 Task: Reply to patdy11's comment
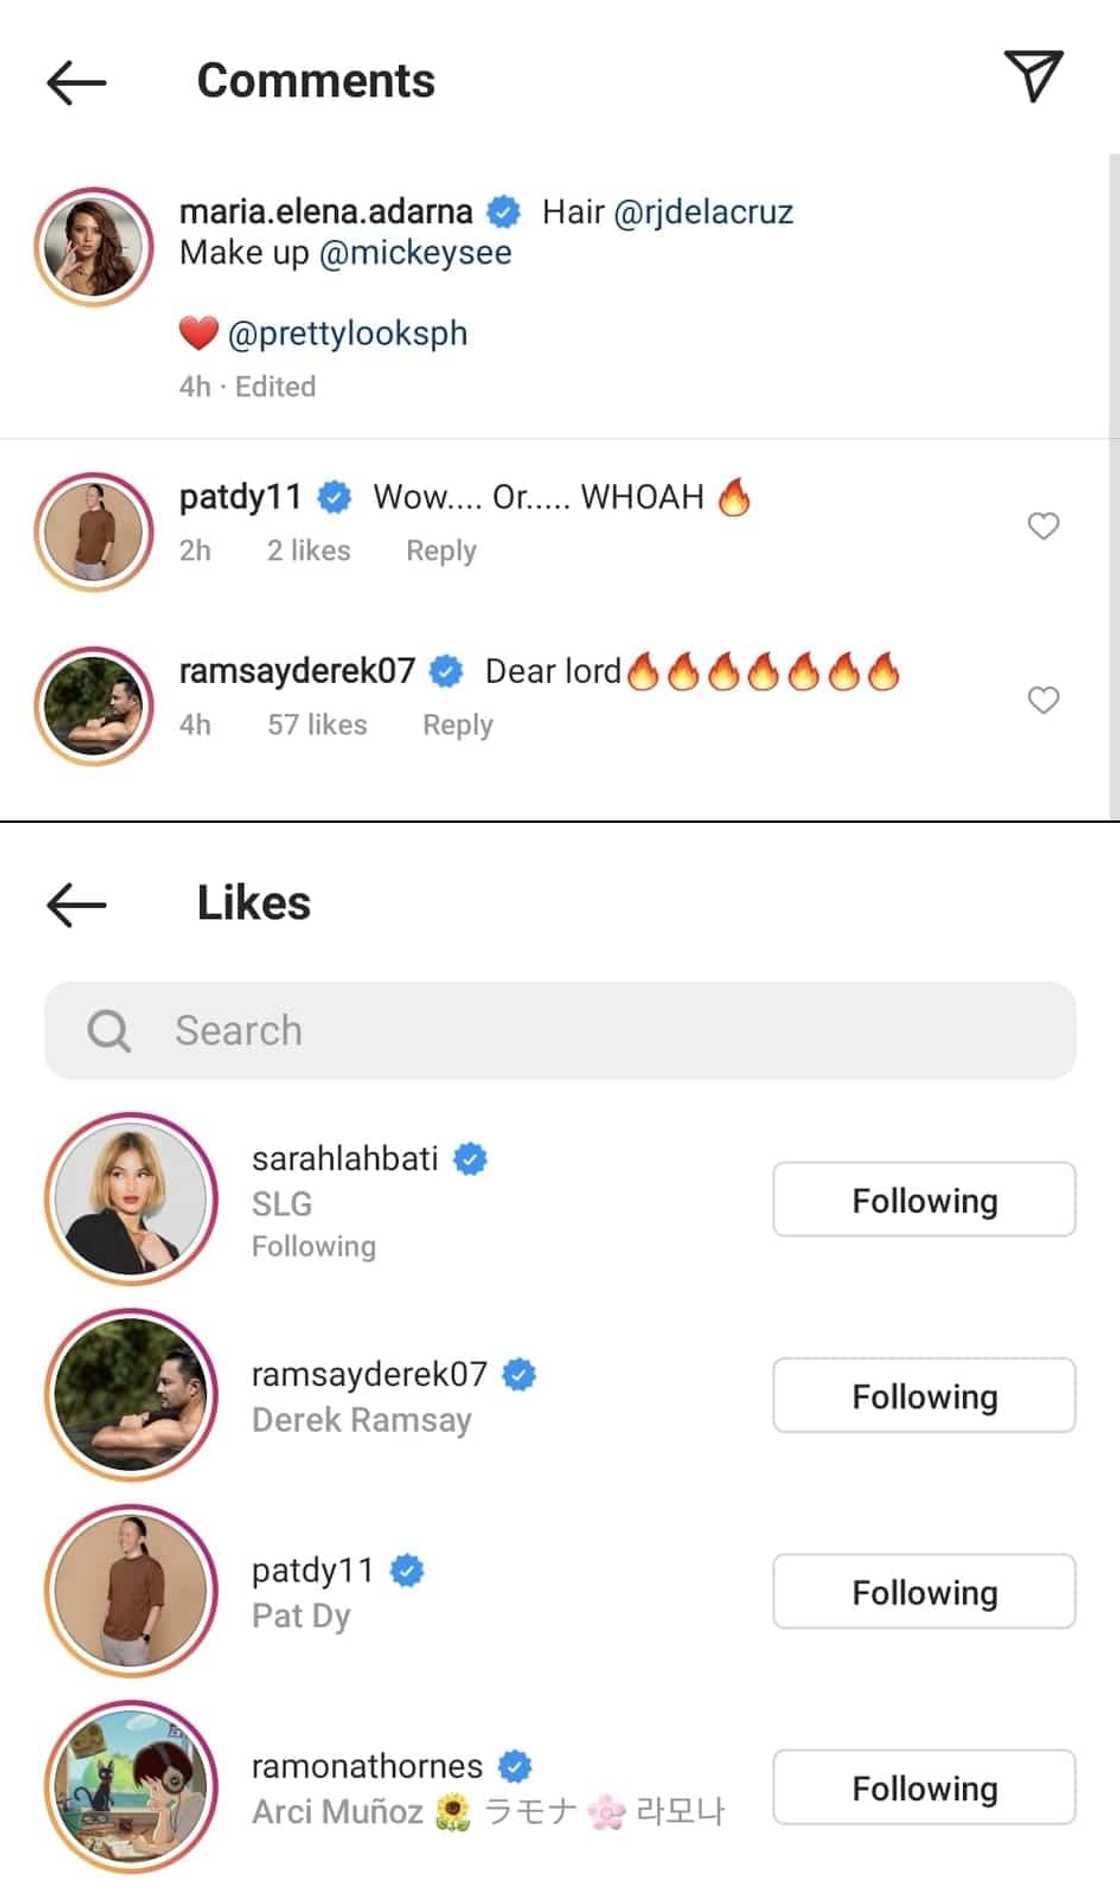click(x=441, y=551)
